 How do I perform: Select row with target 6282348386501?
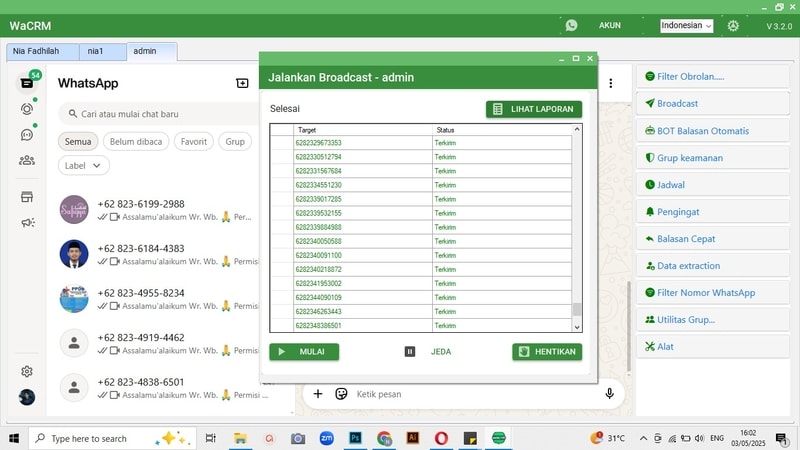(421, 326)
